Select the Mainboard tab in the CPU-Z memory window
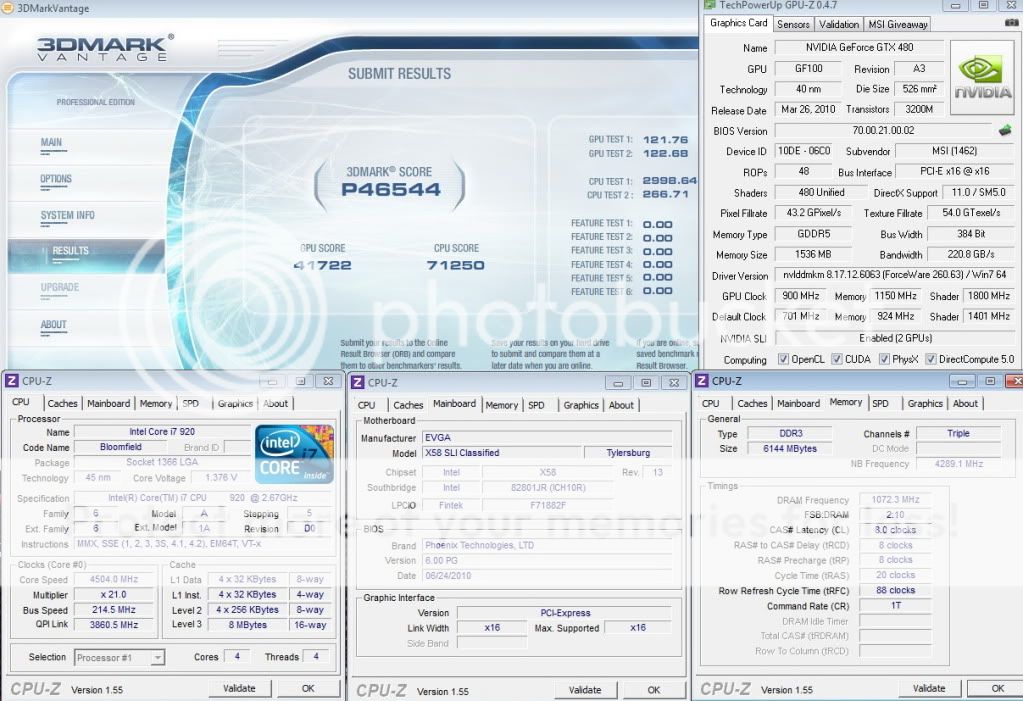Screen dimensions: 1023x701 tap(798, 403)
